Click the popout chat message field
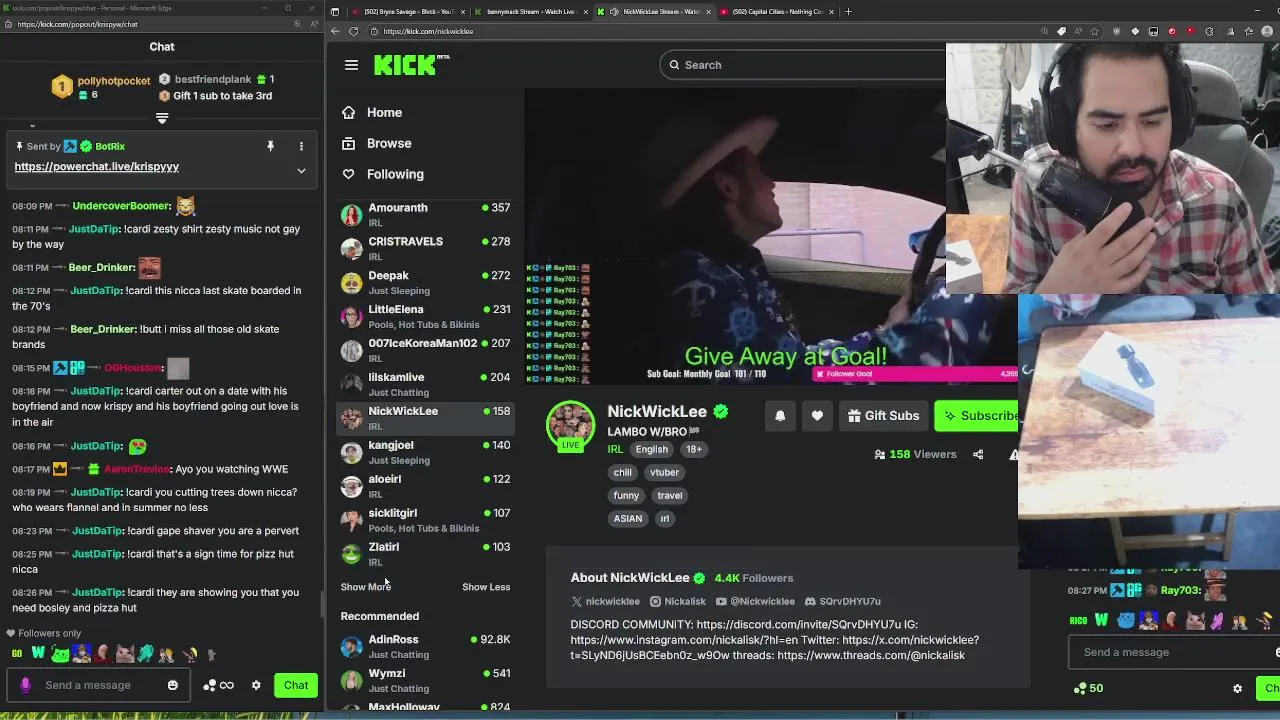Image resolution: width=1280 pixels, height=720 pixels. pyautogui.click(x=100, y=685)
